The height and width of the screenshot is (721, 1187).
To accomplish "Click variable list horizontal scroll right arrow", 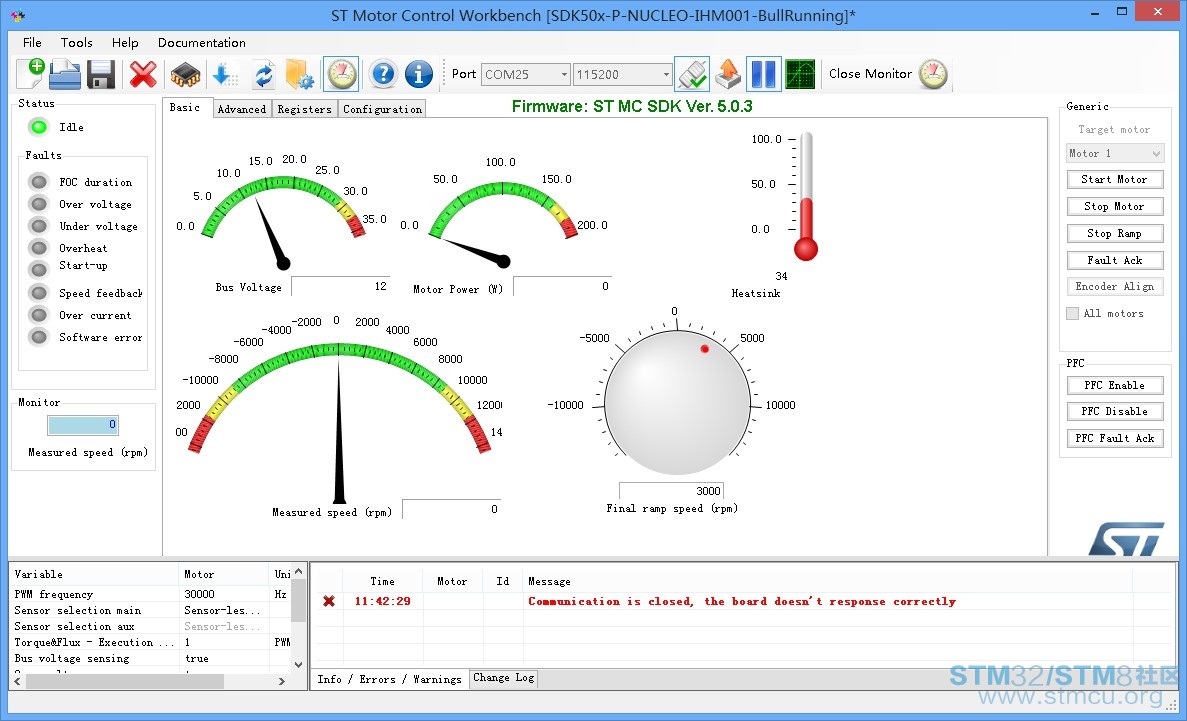I will [282, 681].
